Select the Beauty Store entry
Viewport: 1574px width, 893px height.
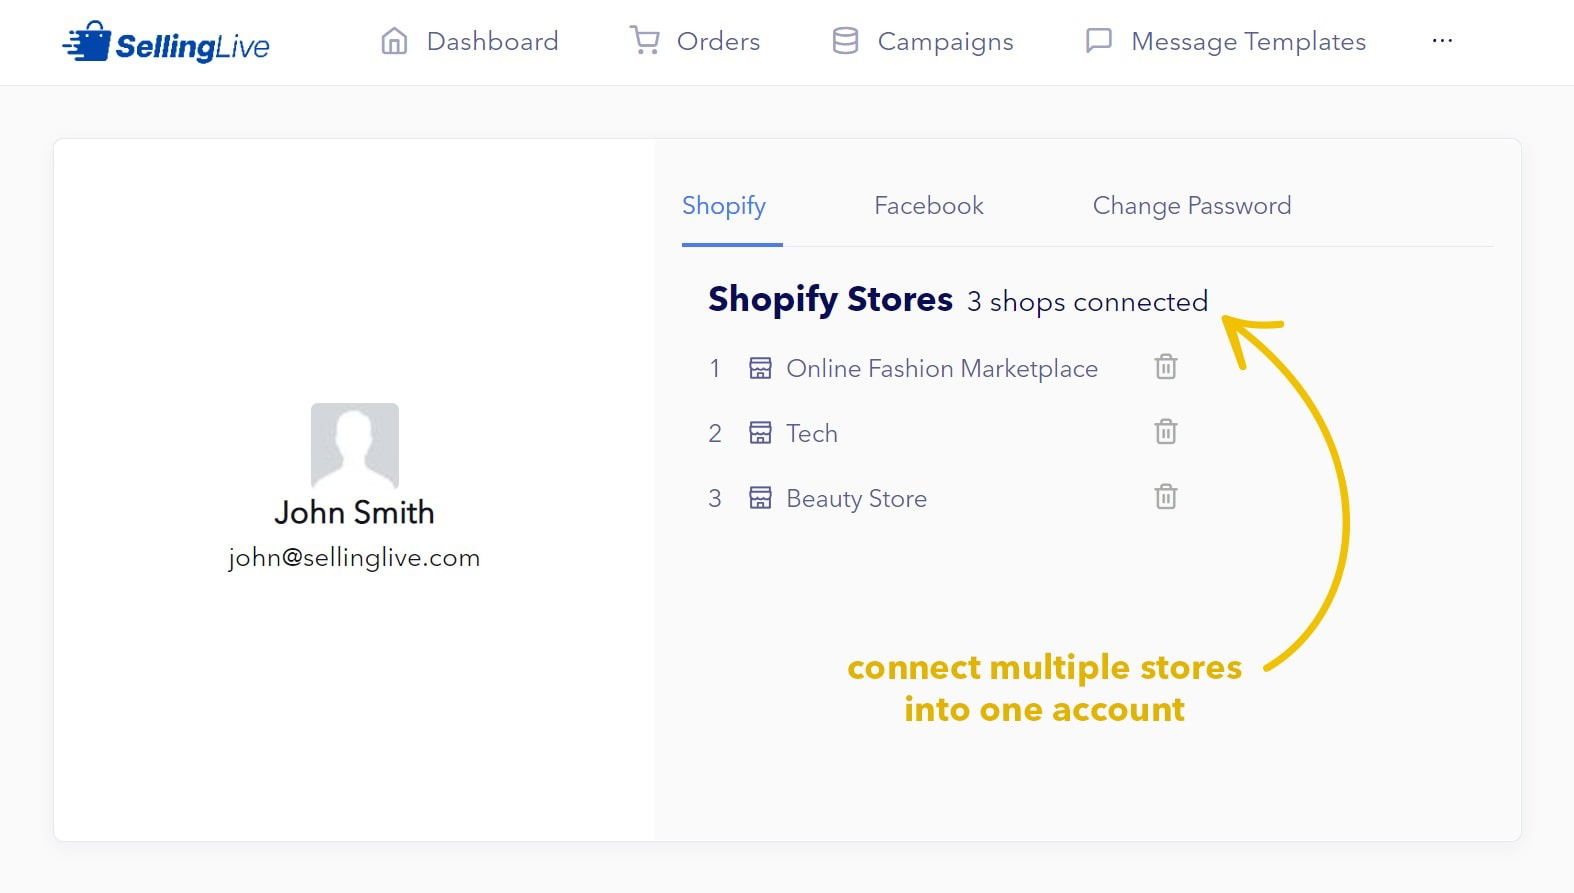pyautogui.click(x=856, y=498)
